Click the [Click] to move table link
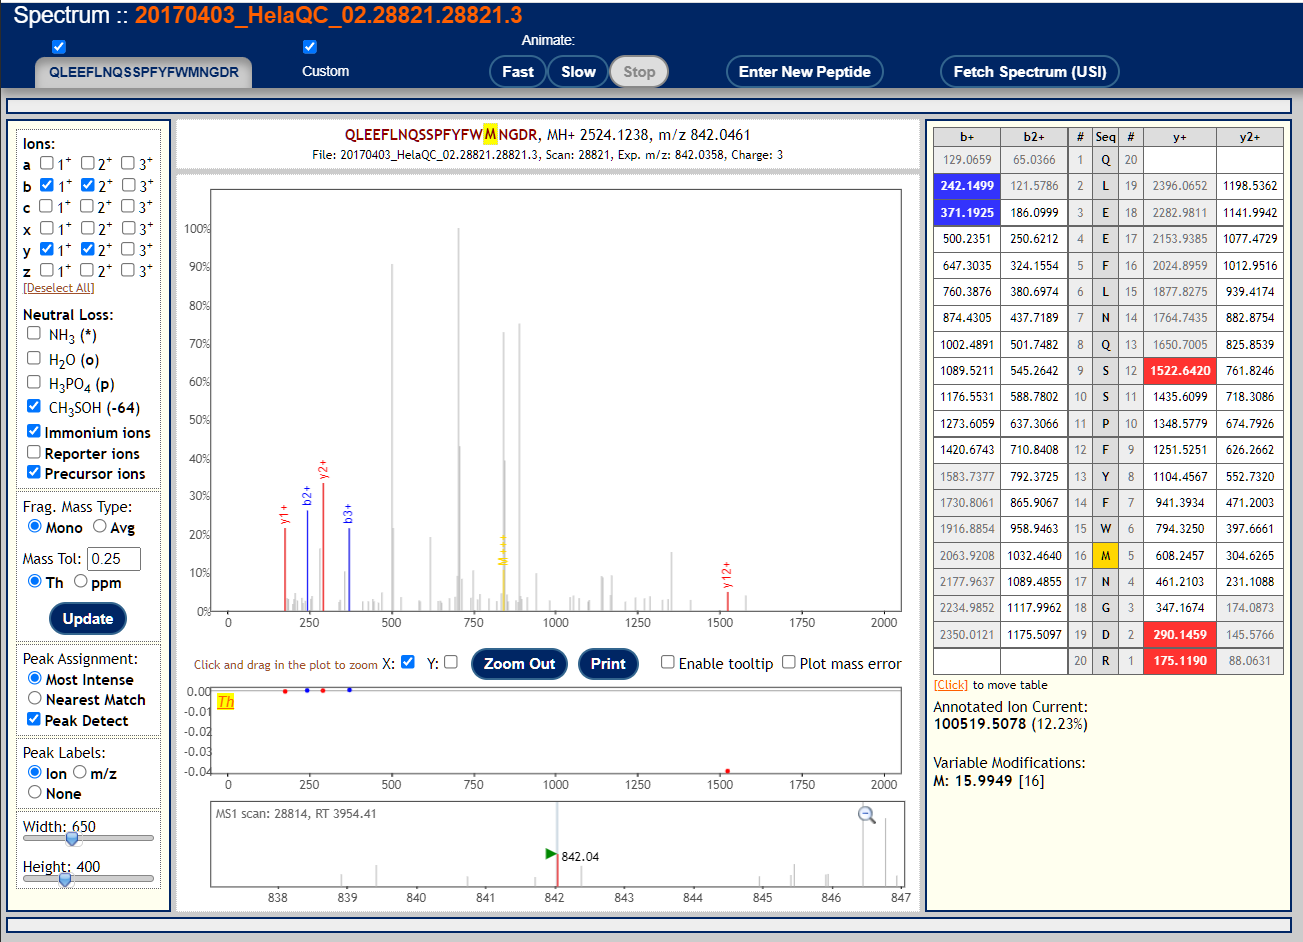The width and height of the screenshot is (1303, 942). click(951, 685)
